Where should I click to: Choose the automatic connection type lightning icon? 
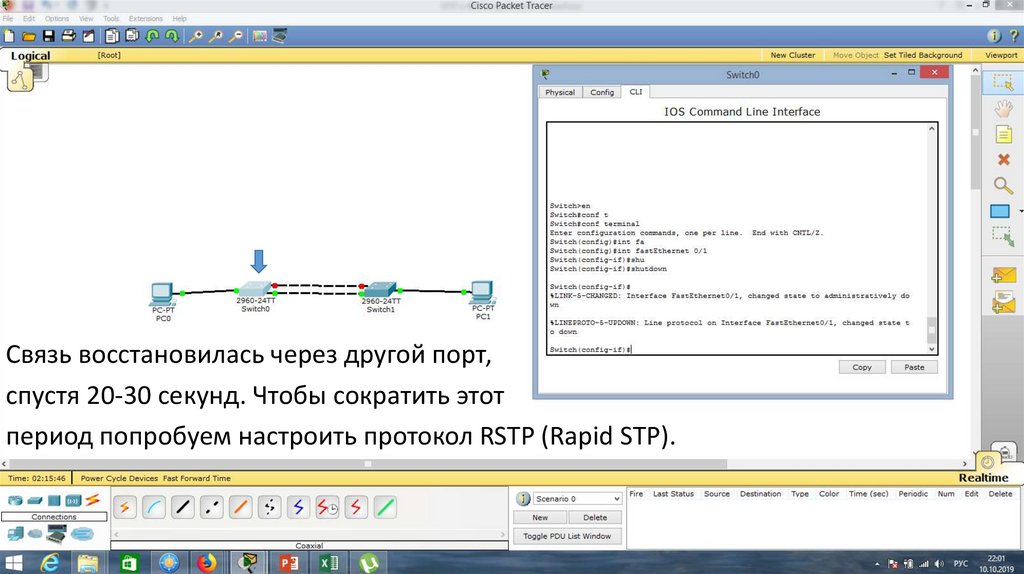tap(125, 507)
